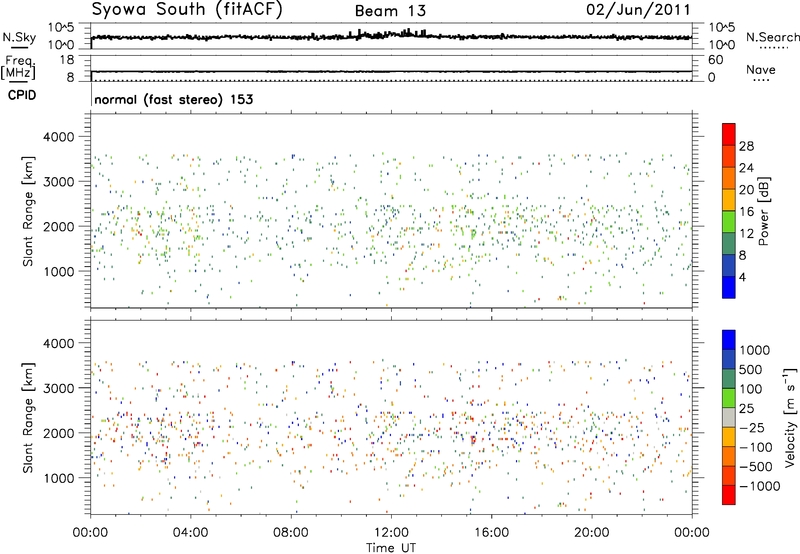Click the "Velocity [m s⁻¹]" colorbar title
Image resolution: width=800 pixels, height=554 pixels.
pos(790,417)
